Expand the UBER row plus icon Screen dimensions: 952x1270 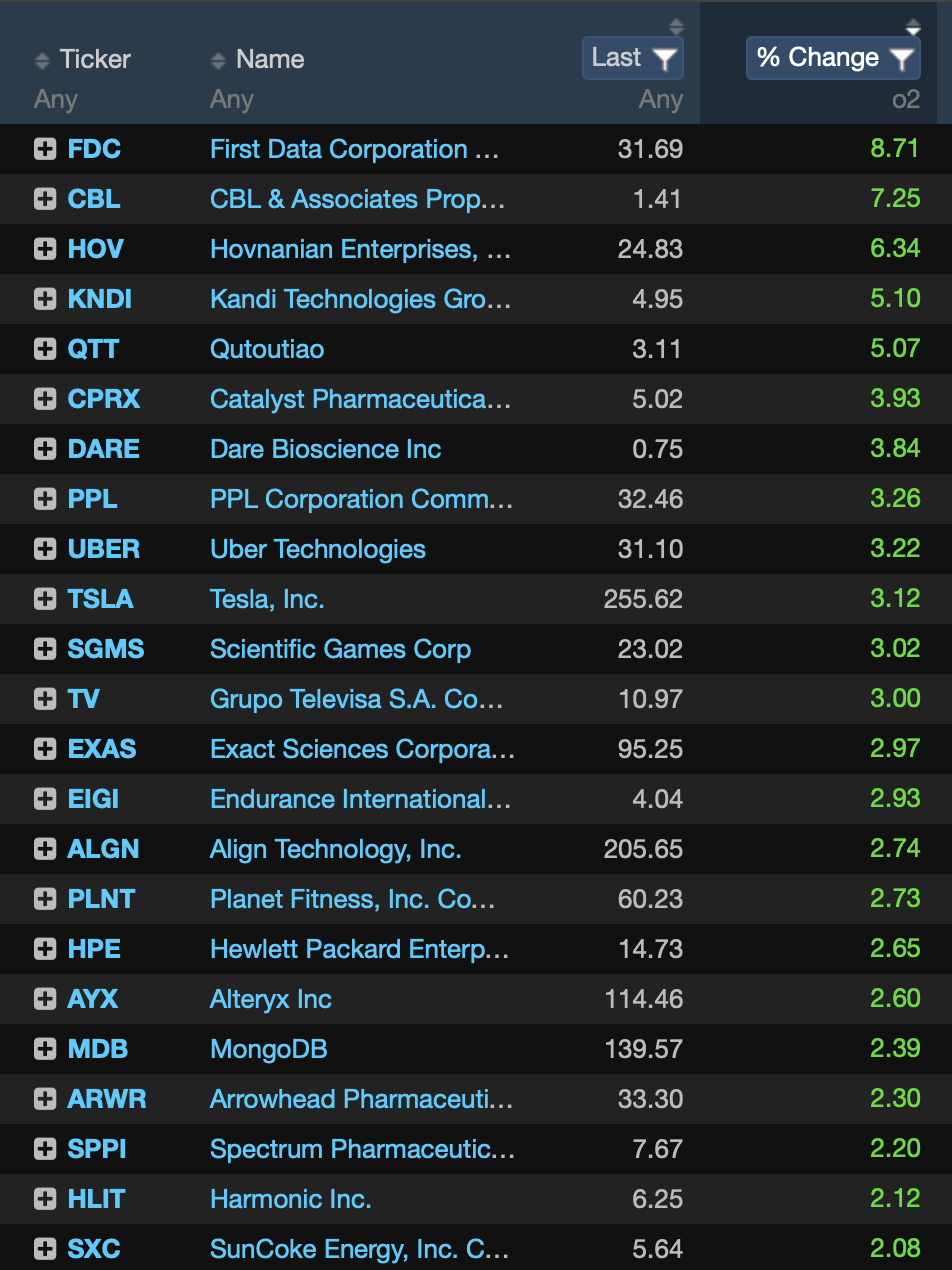[45, 549]
